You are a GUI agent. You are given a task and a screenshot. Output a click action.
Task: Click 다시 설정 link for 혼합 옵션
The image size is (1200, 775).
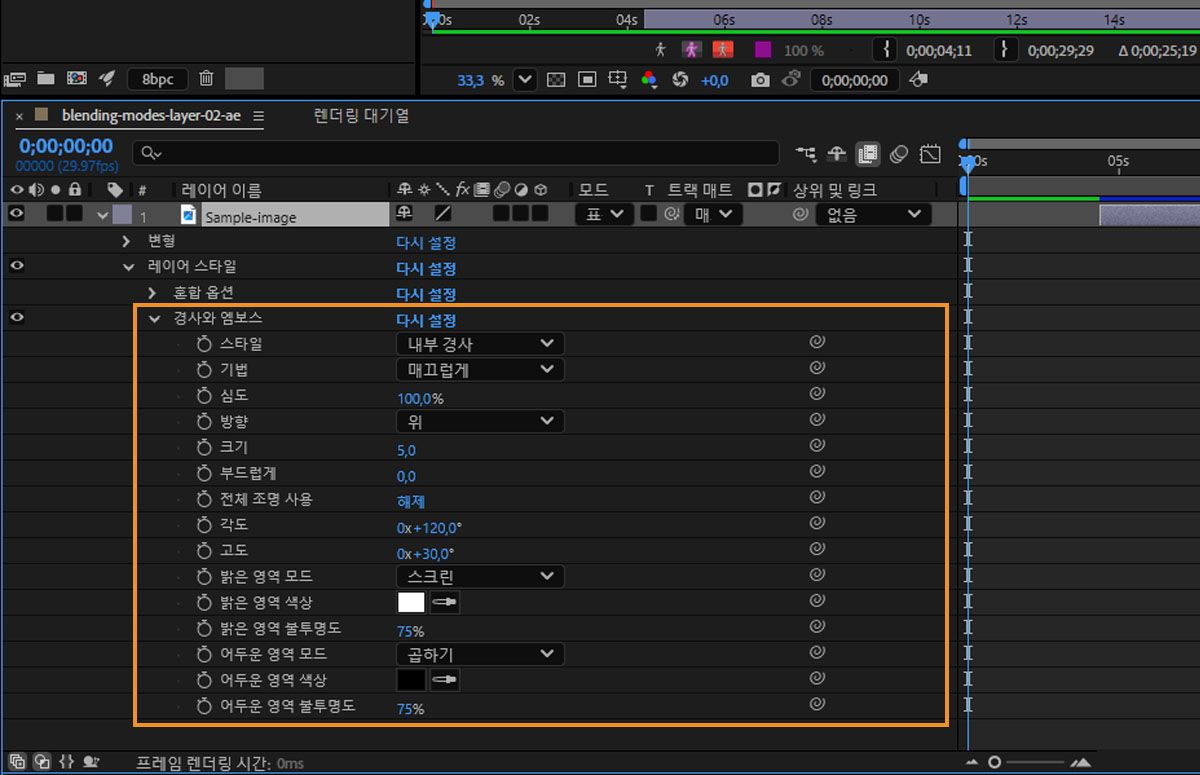pos(426,294)
